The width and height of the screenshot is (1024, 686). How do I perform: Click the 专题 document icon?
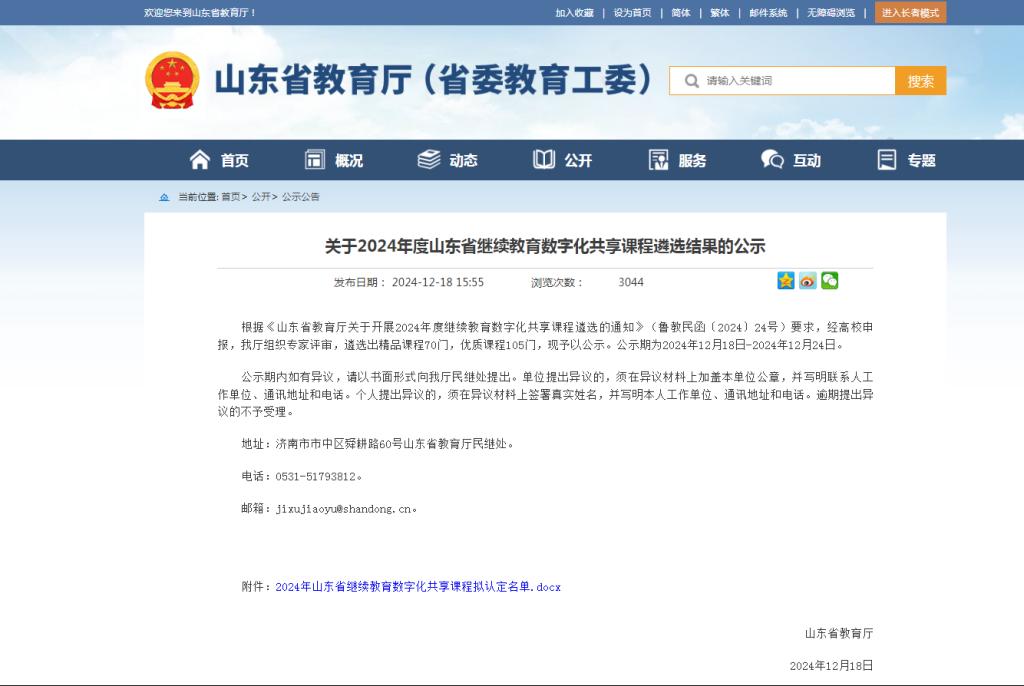pyautogui.click(x=887, y=159)
